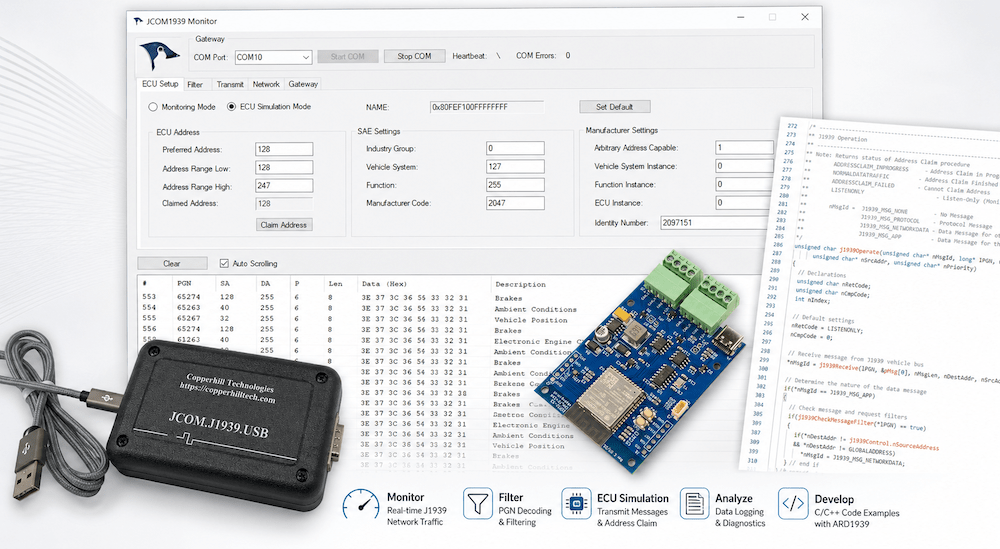Toggle the Auto Scrolling checkbox
Viewport: 1000px width, 549px height.
tap(224, 263)
